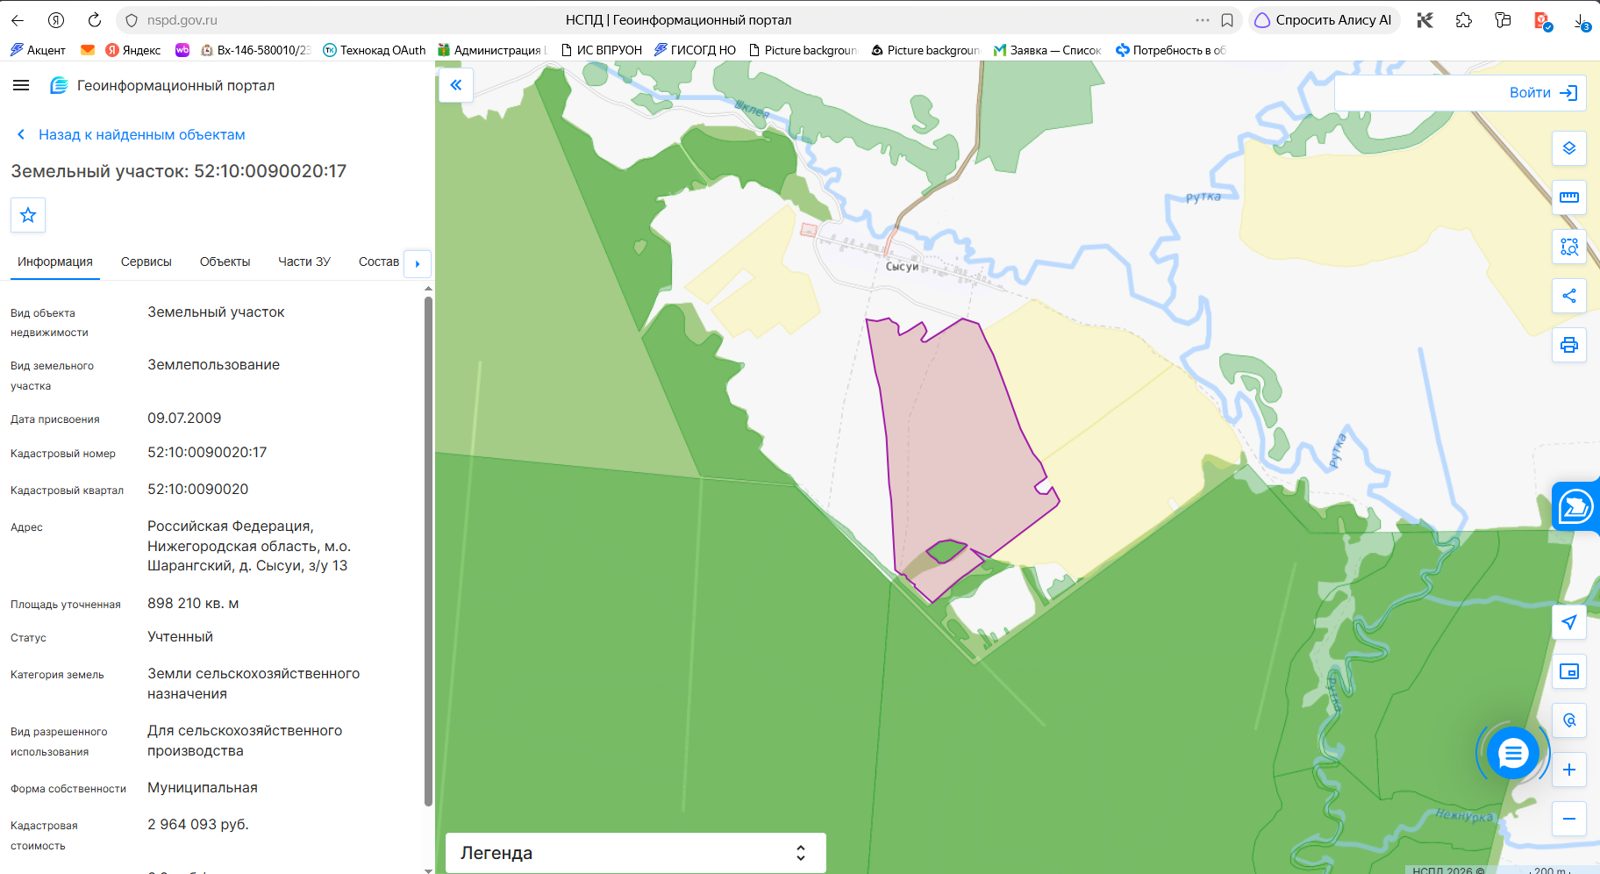The image size is (1600, 874).
Task: Zoom in with the plus button
Action: pos(1569,770)
